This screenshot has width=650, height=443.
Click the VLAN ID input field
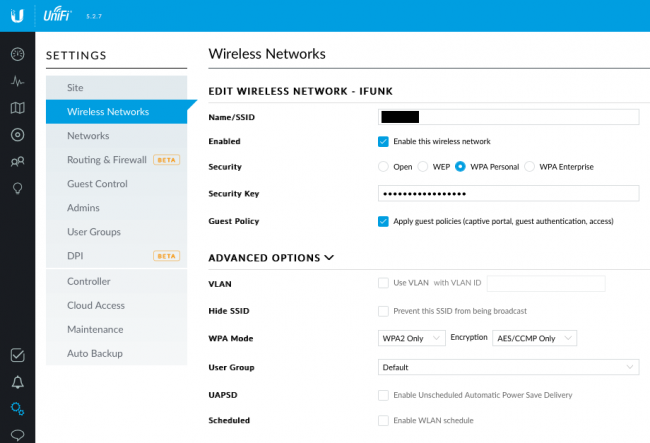click(x=546, y=283)
